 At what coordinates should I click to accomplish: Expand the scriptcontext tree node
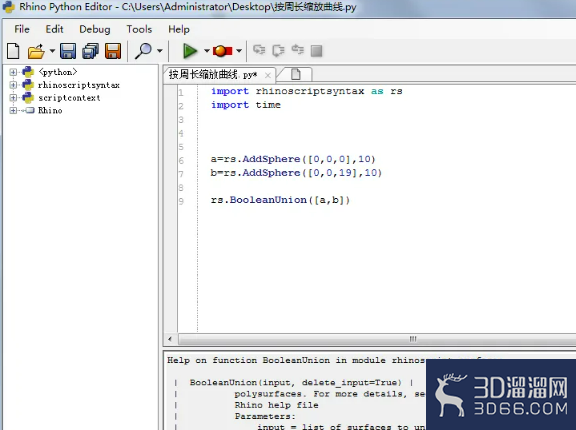click(13, 98)
